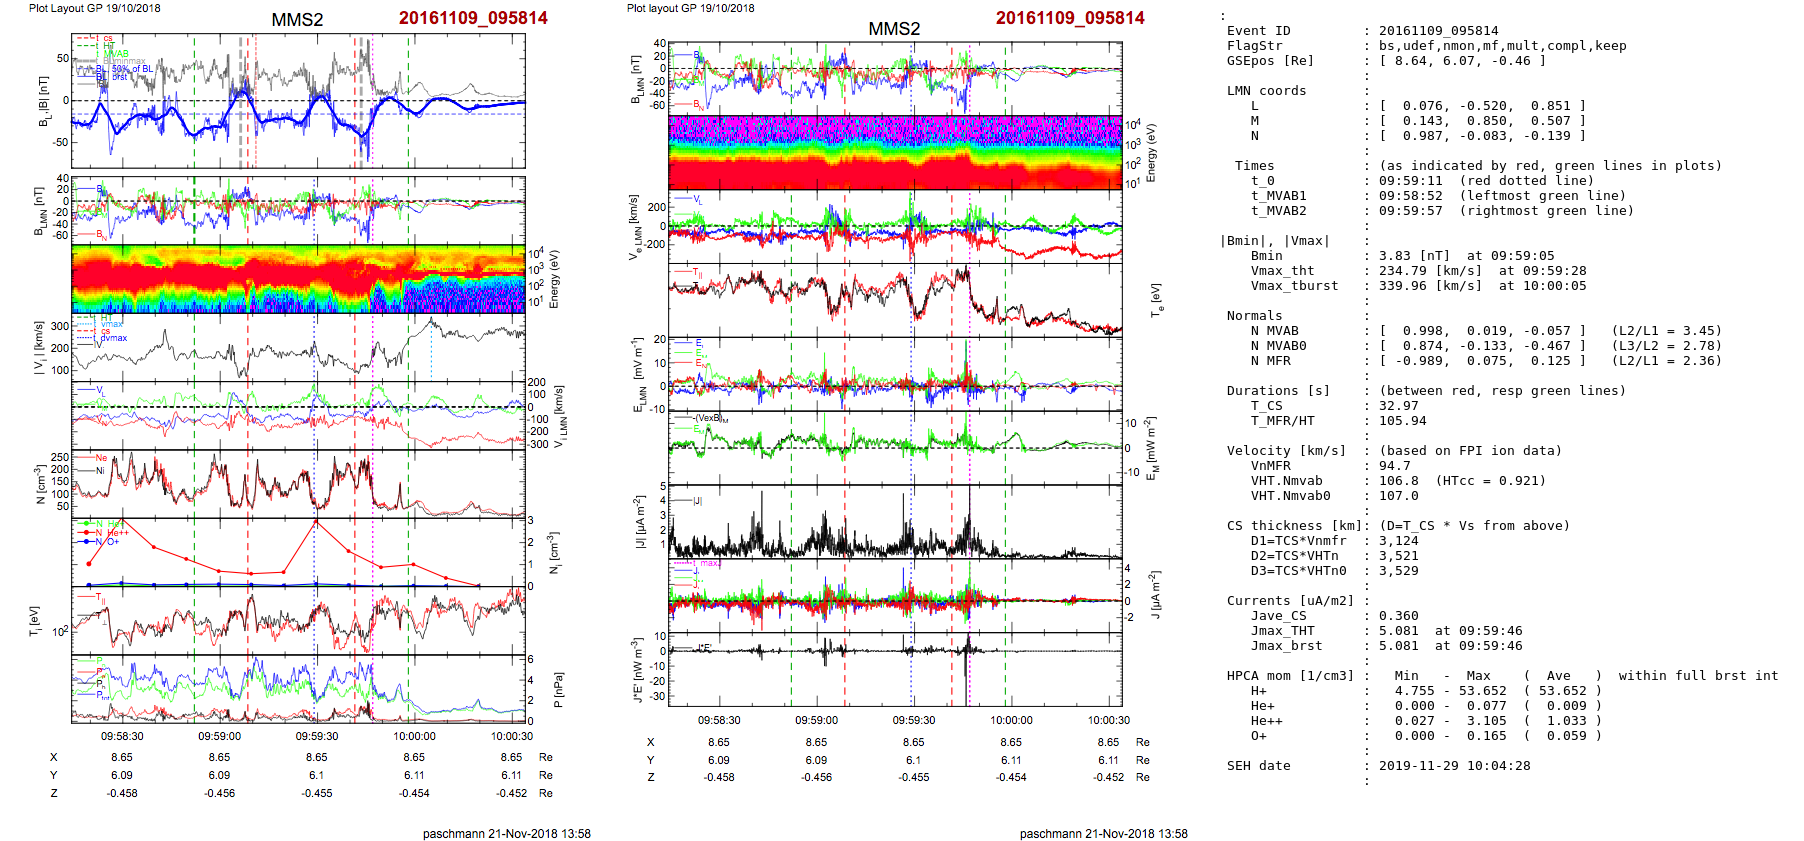Click the red 20161109_095814 title above left plot
Image resolution: width=1804 pixels, height=841 pixels.
click(473, 18)
